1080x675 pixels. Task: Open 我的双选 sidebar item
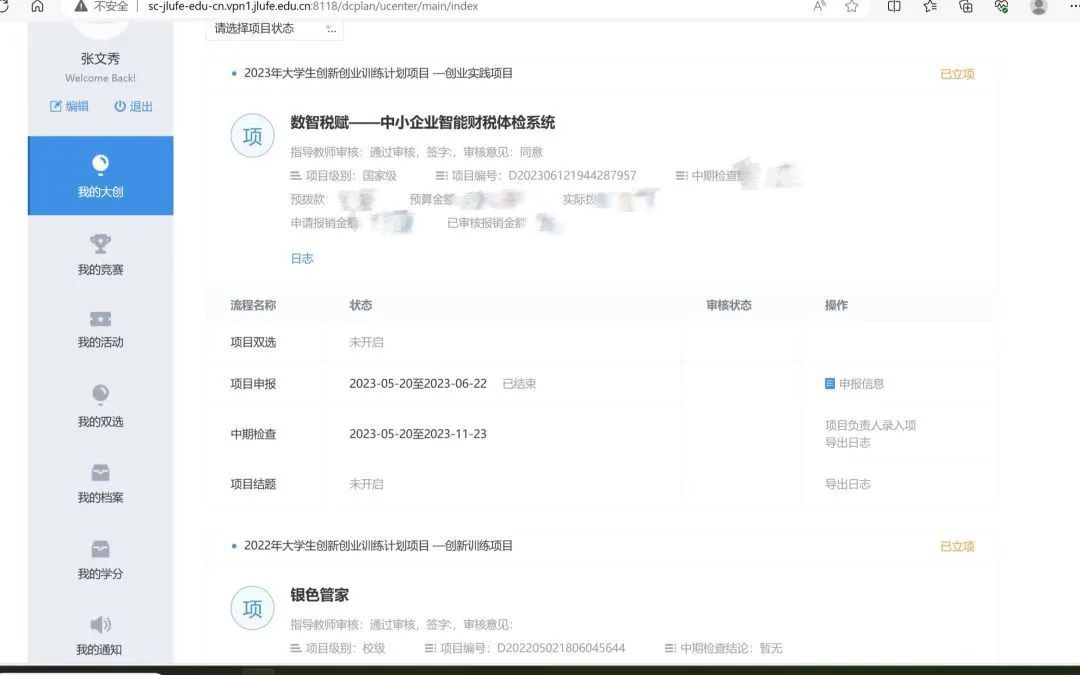pyautogui.click(x=101, y=406)
